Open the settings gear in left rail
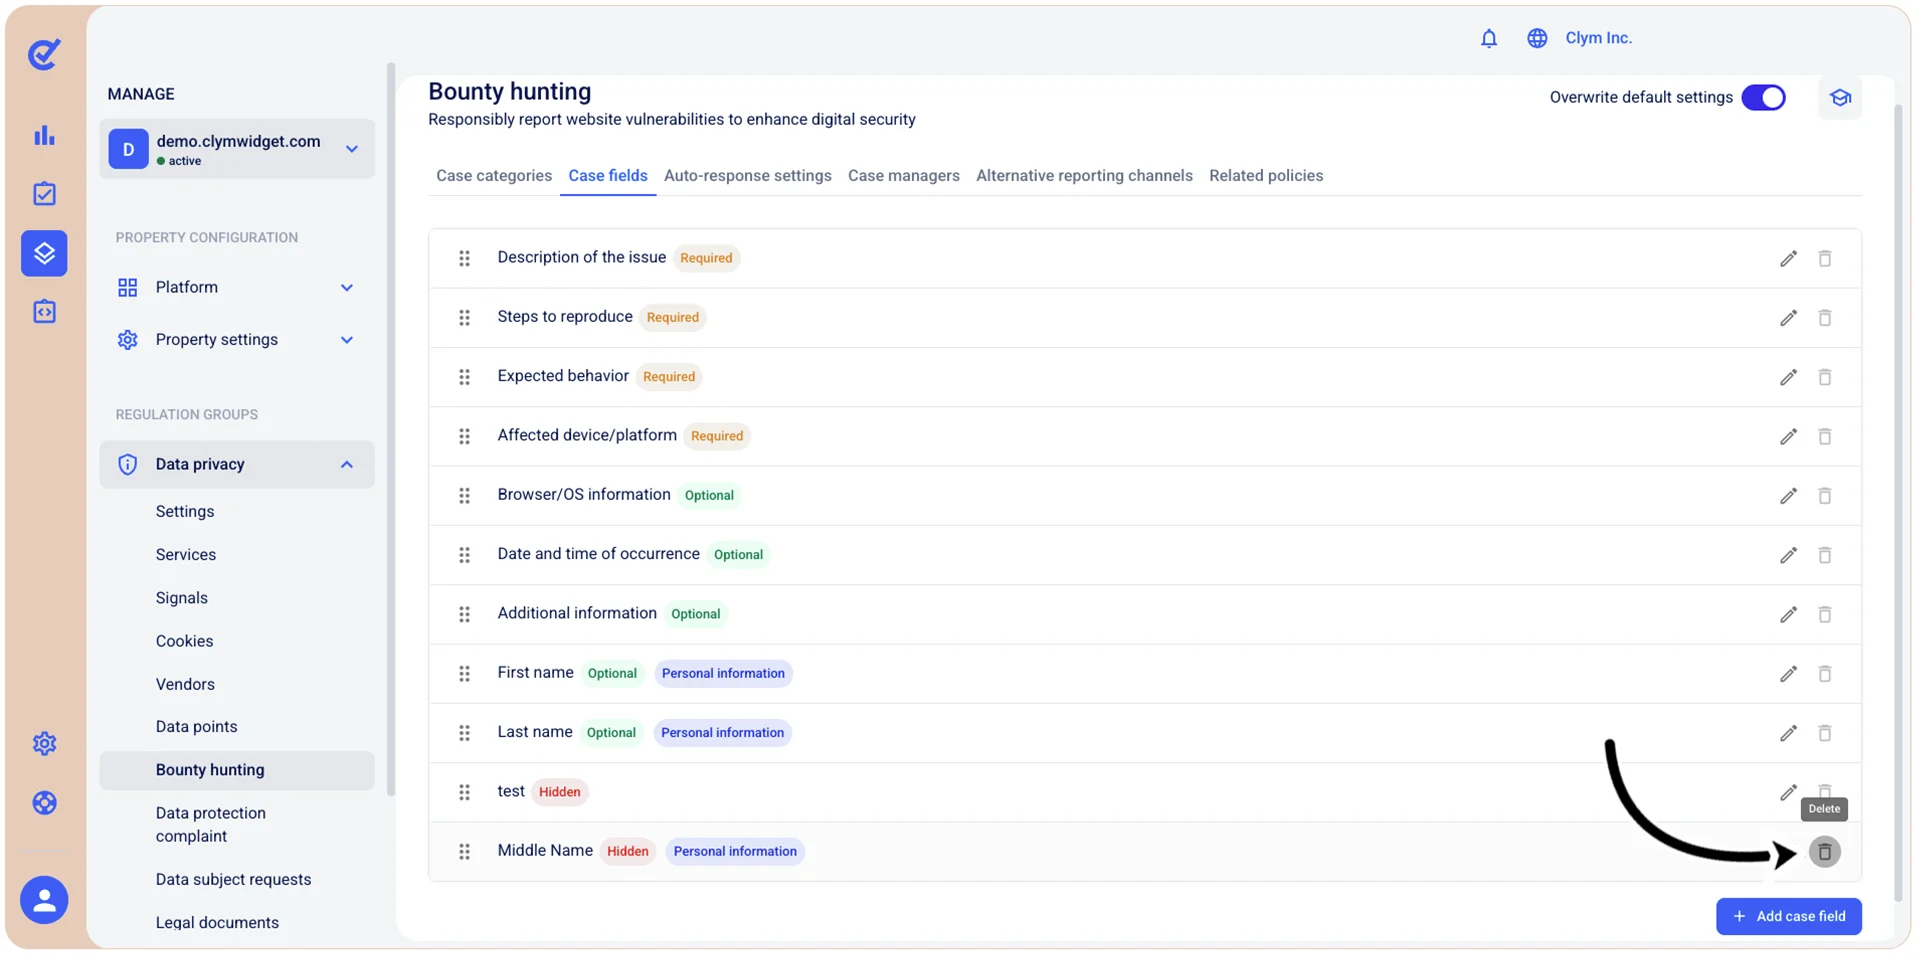 44,744
